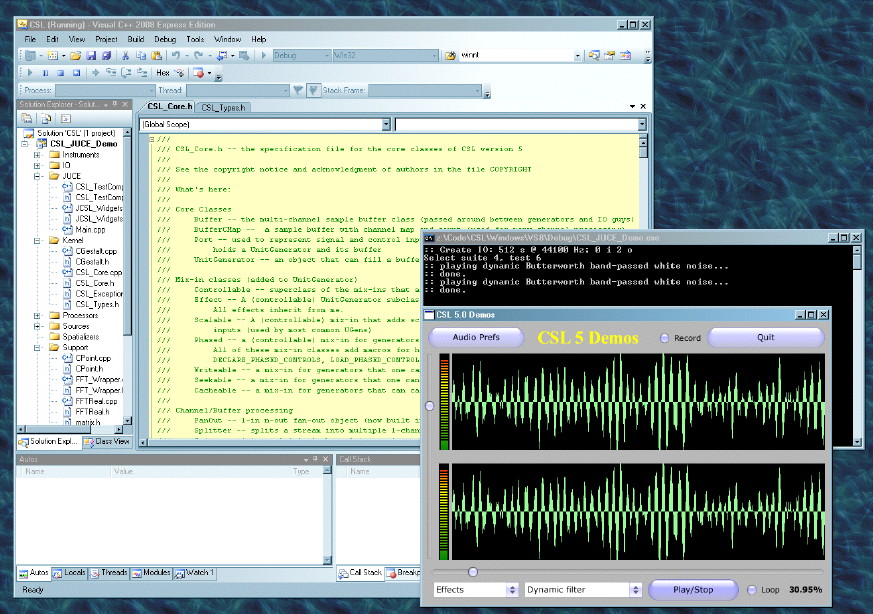873x614 pixels.
Task: Click the New Project toolbar icon
Action: (31, 56)
